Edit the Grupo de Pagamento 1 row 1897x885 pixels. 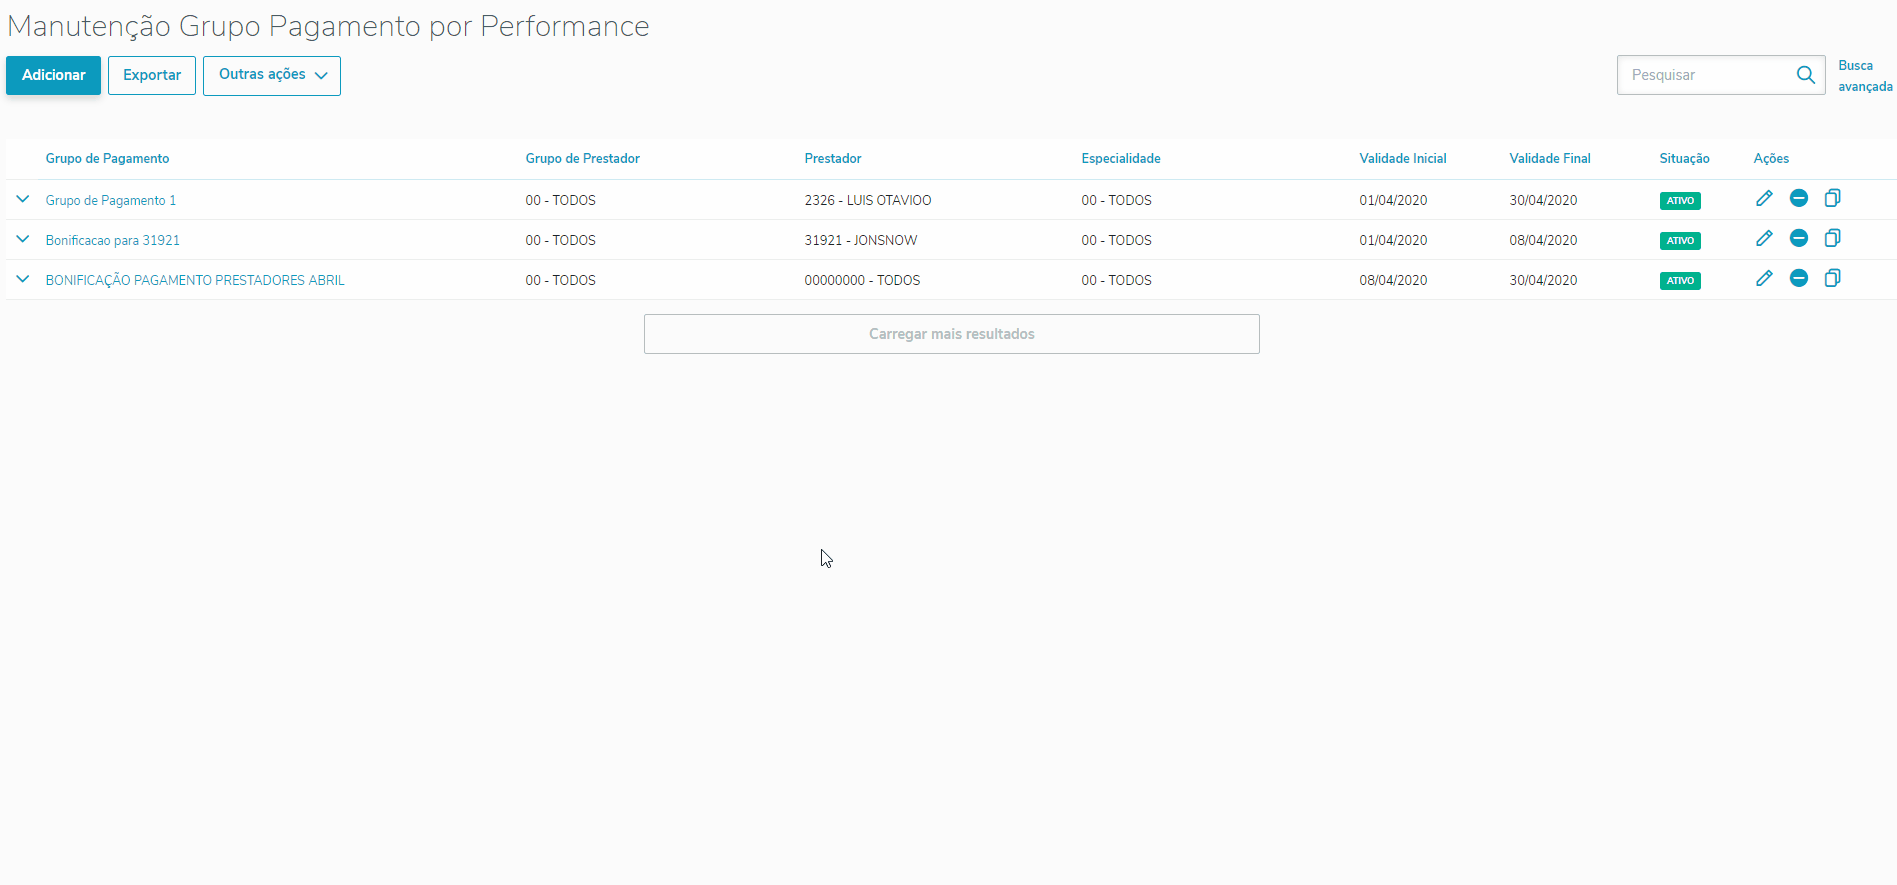[x=1764, y=199]
